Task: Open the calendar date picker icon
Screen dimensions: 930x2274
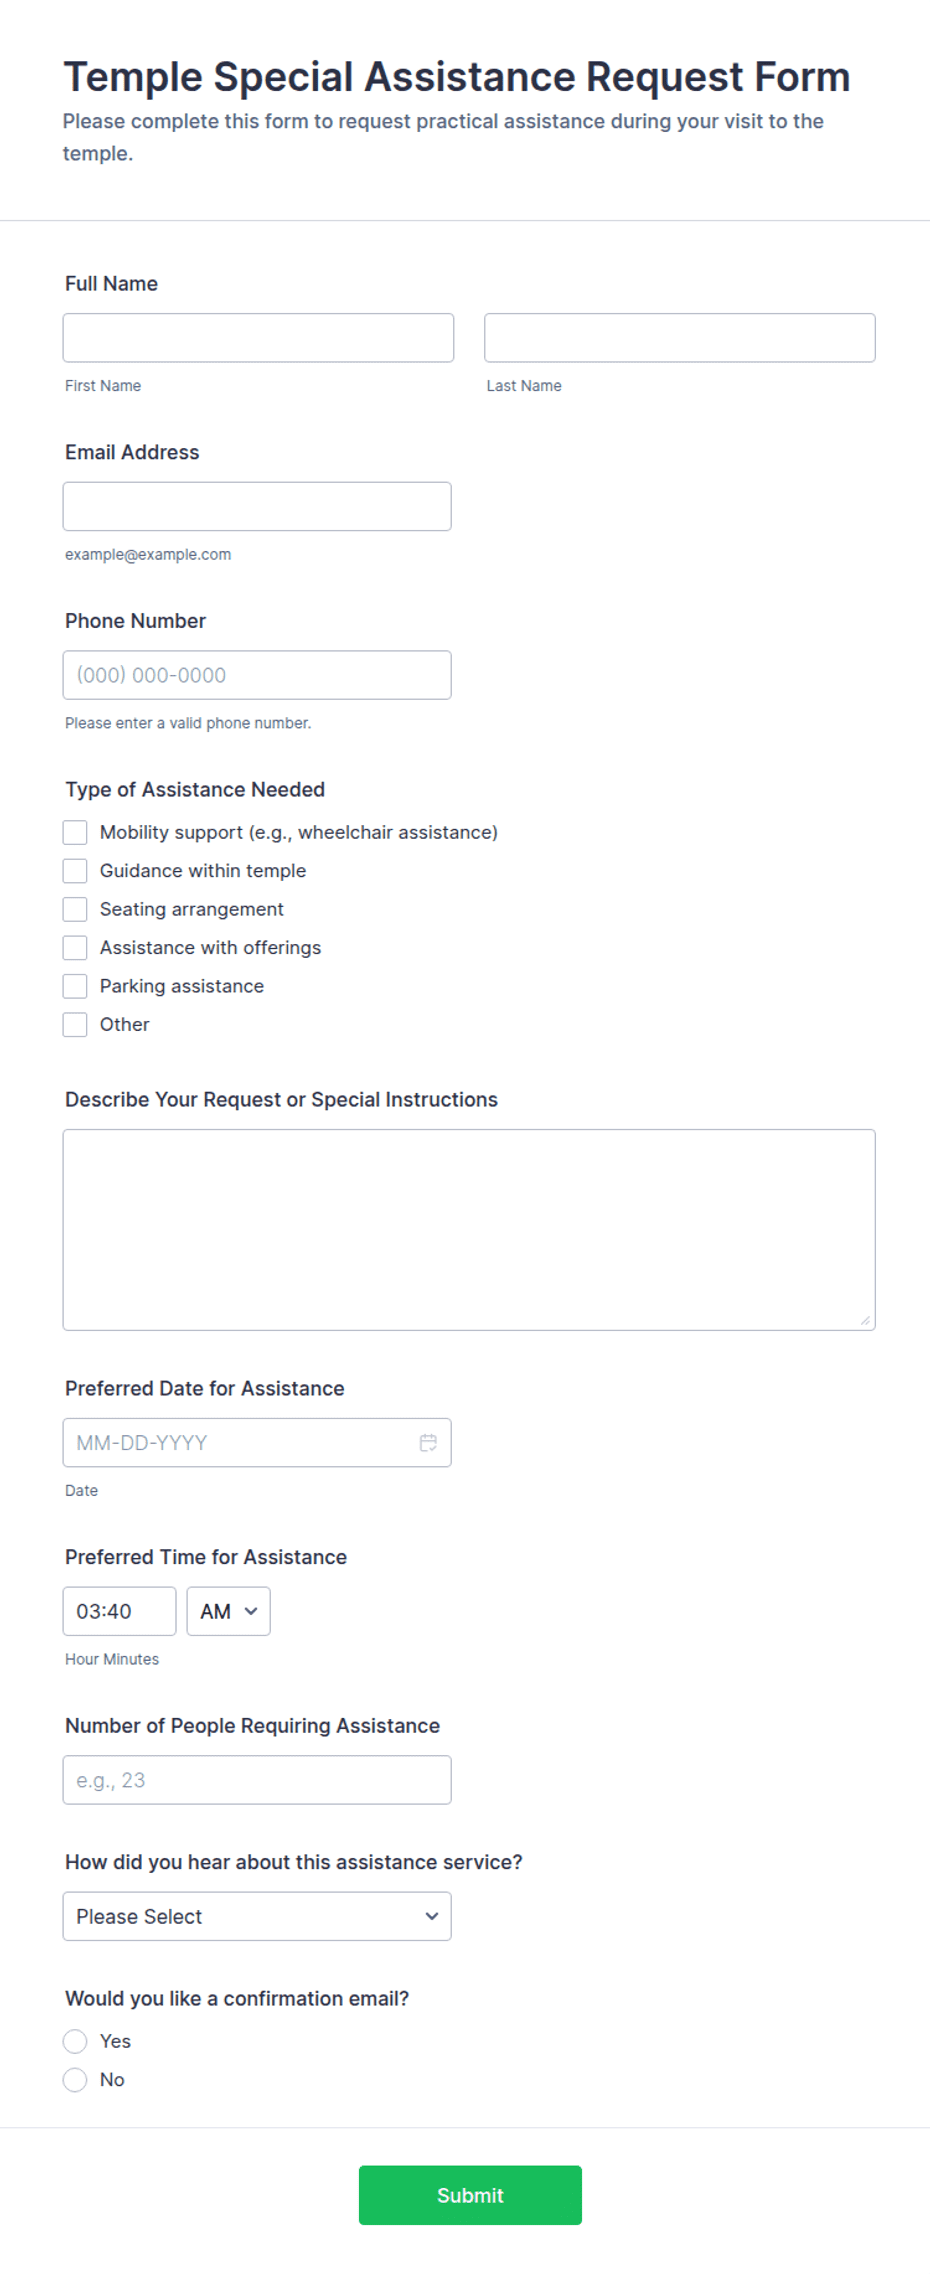Action: (x=428, y=1442)
